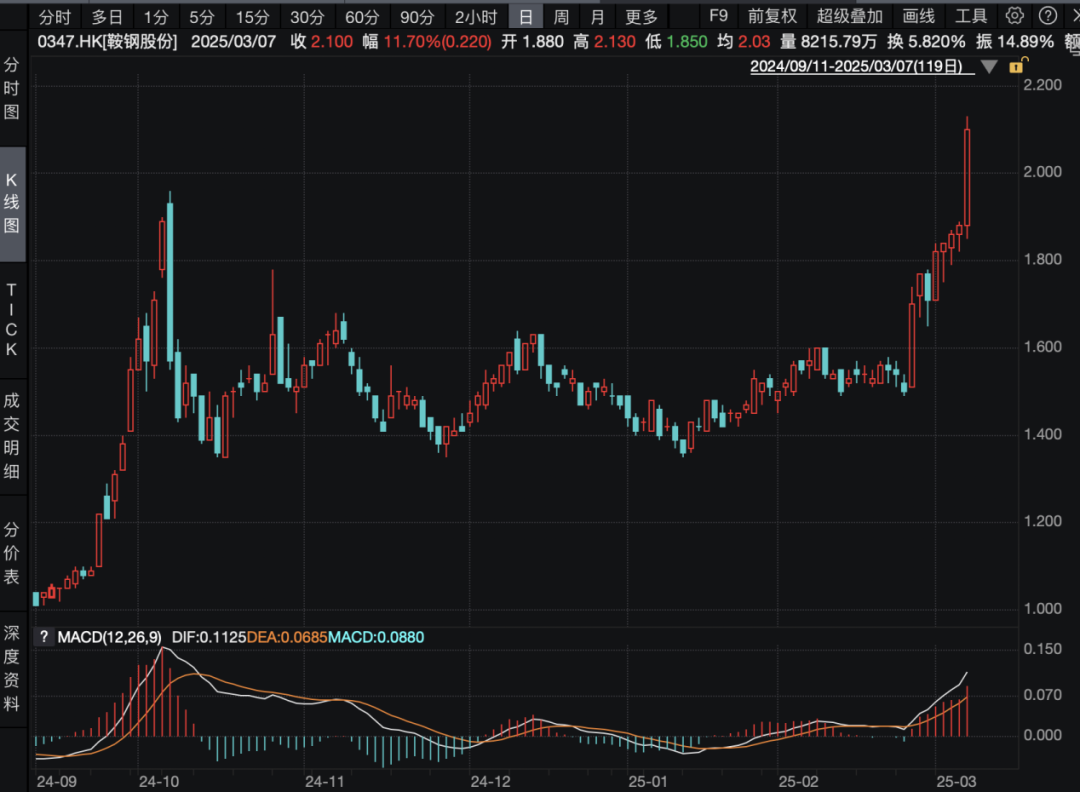Image resolution: width=1080 pixels, height=792 pixels.
Task: Click the 超级叠加 overlay button
Action: pos(850,16)
